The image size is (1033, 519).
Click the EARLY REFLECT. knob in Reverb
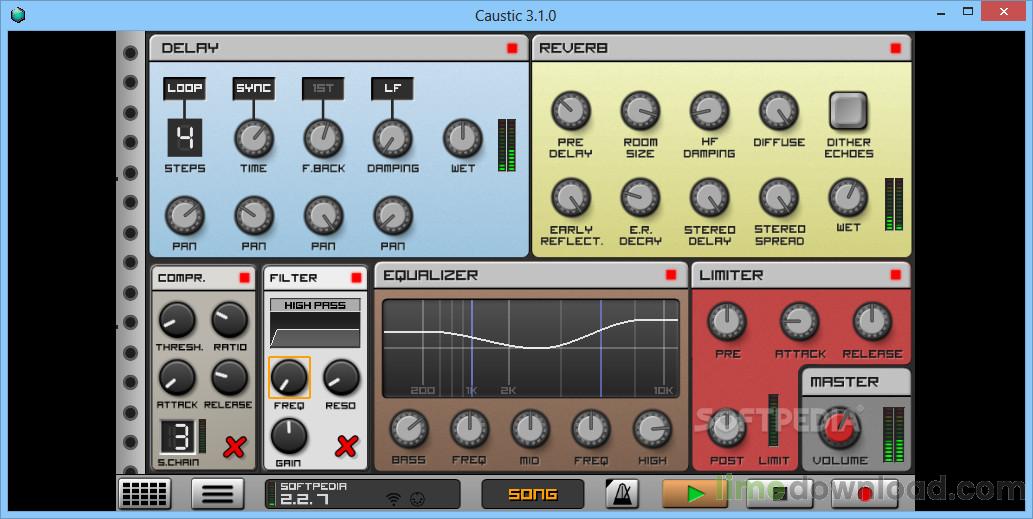point(571,198)
